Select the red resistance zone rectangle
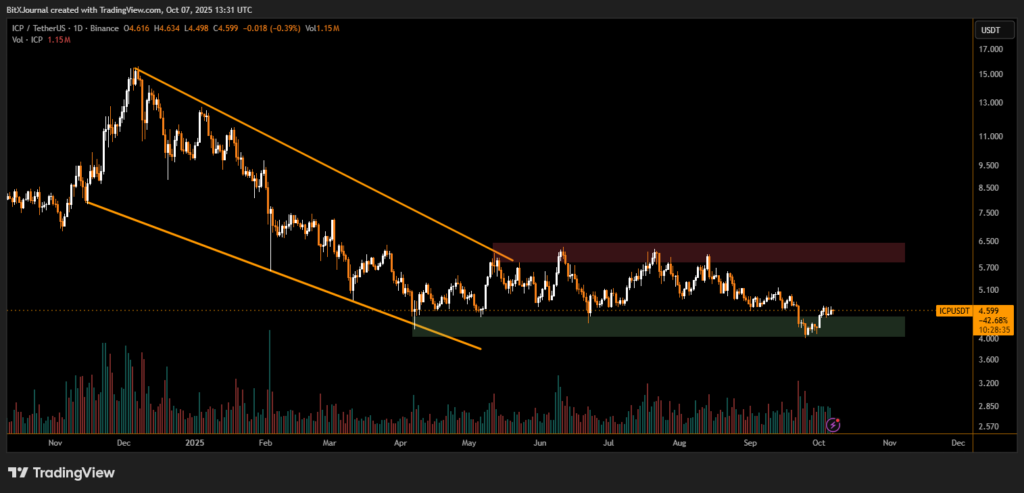 click(x=698, y=252)
